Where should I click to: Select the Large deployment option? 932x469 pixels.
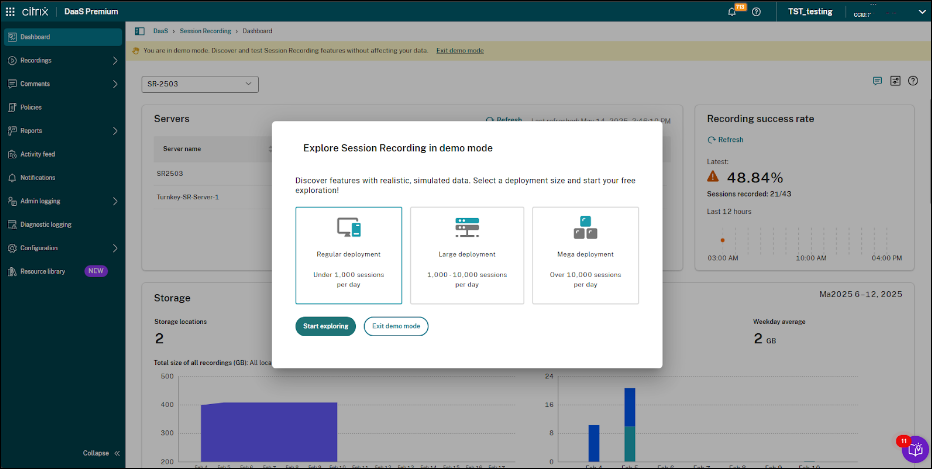(x=467, y=255)
